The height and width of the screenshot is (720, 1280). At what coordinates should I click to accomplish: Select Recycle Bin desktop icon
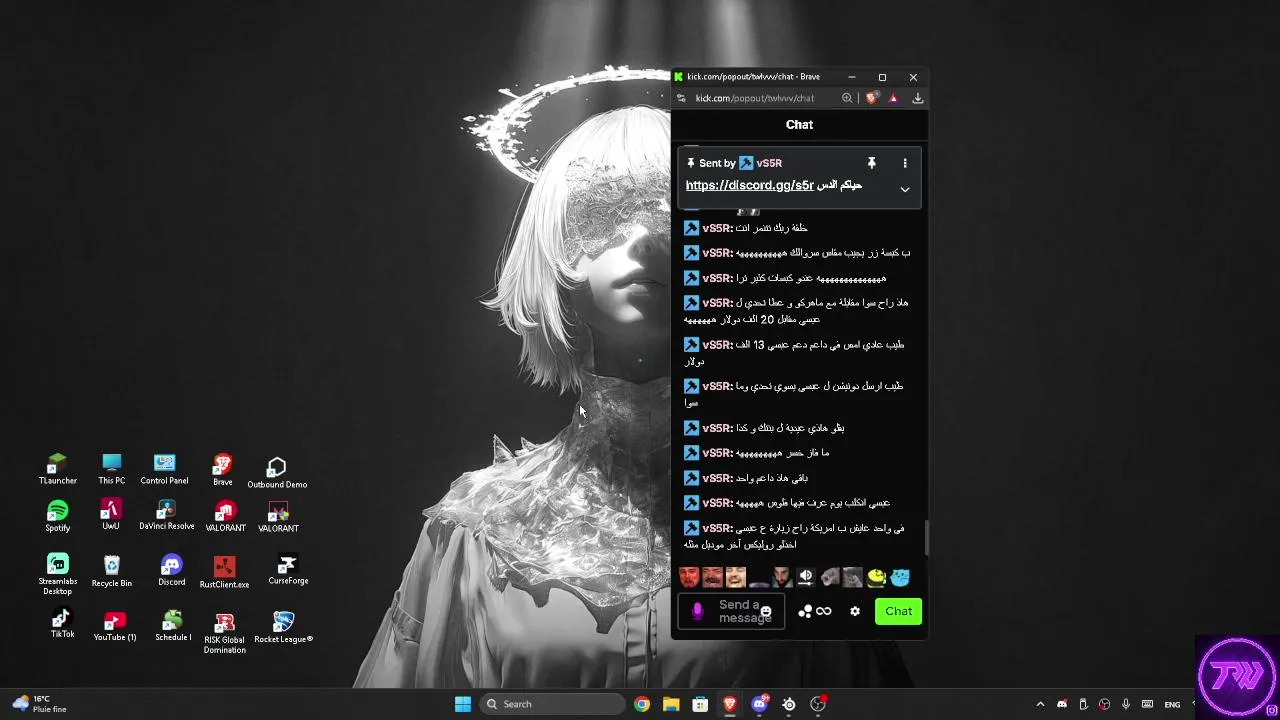tap(111, 572)
